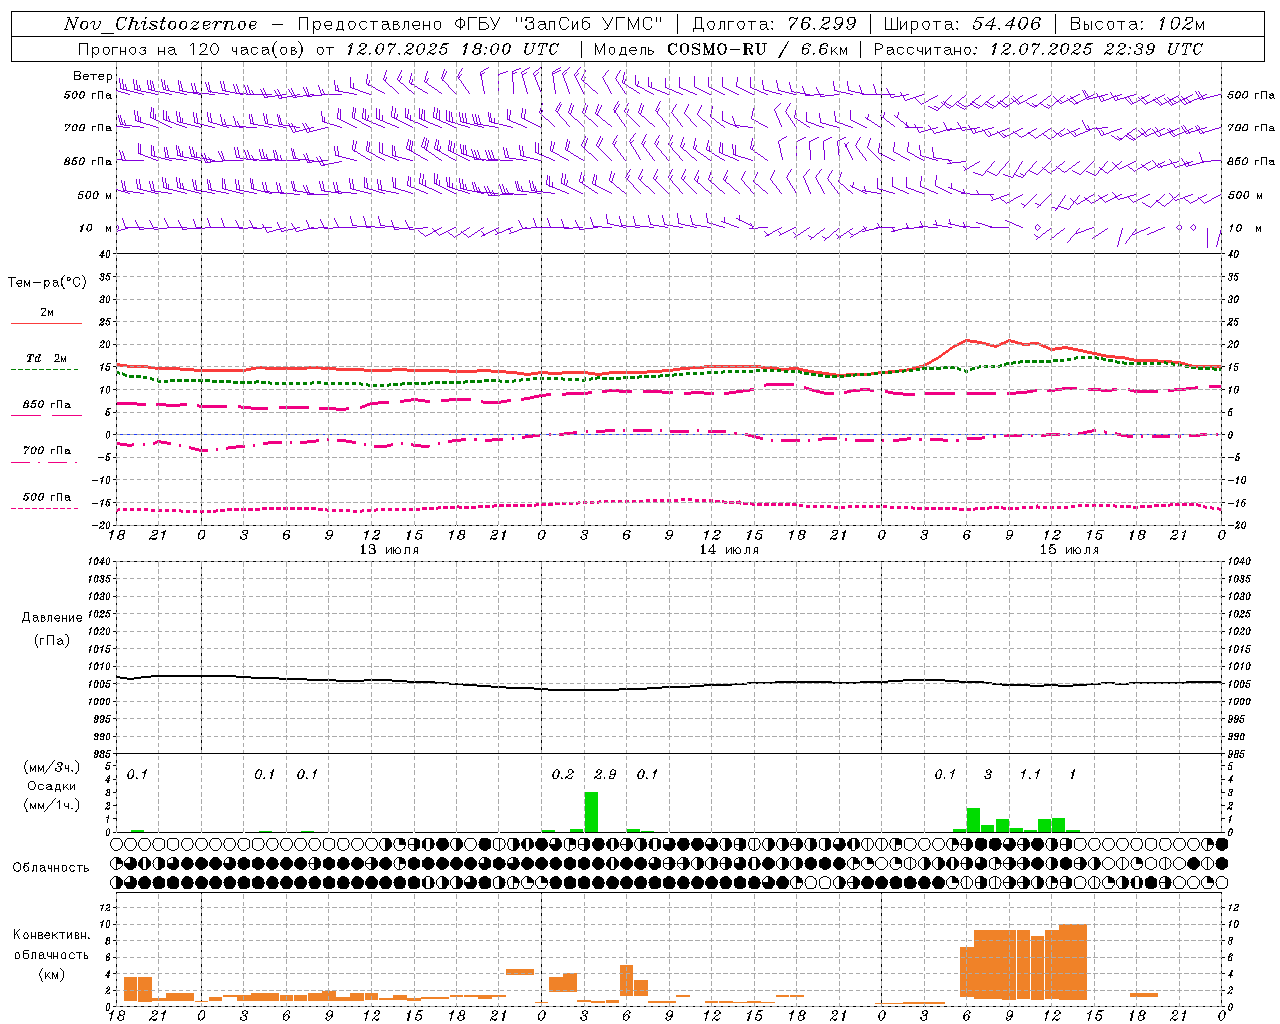Click the "Осадки" precipitation panel label
This screenshot has height=1024, width=1280.
click(51, 786)
